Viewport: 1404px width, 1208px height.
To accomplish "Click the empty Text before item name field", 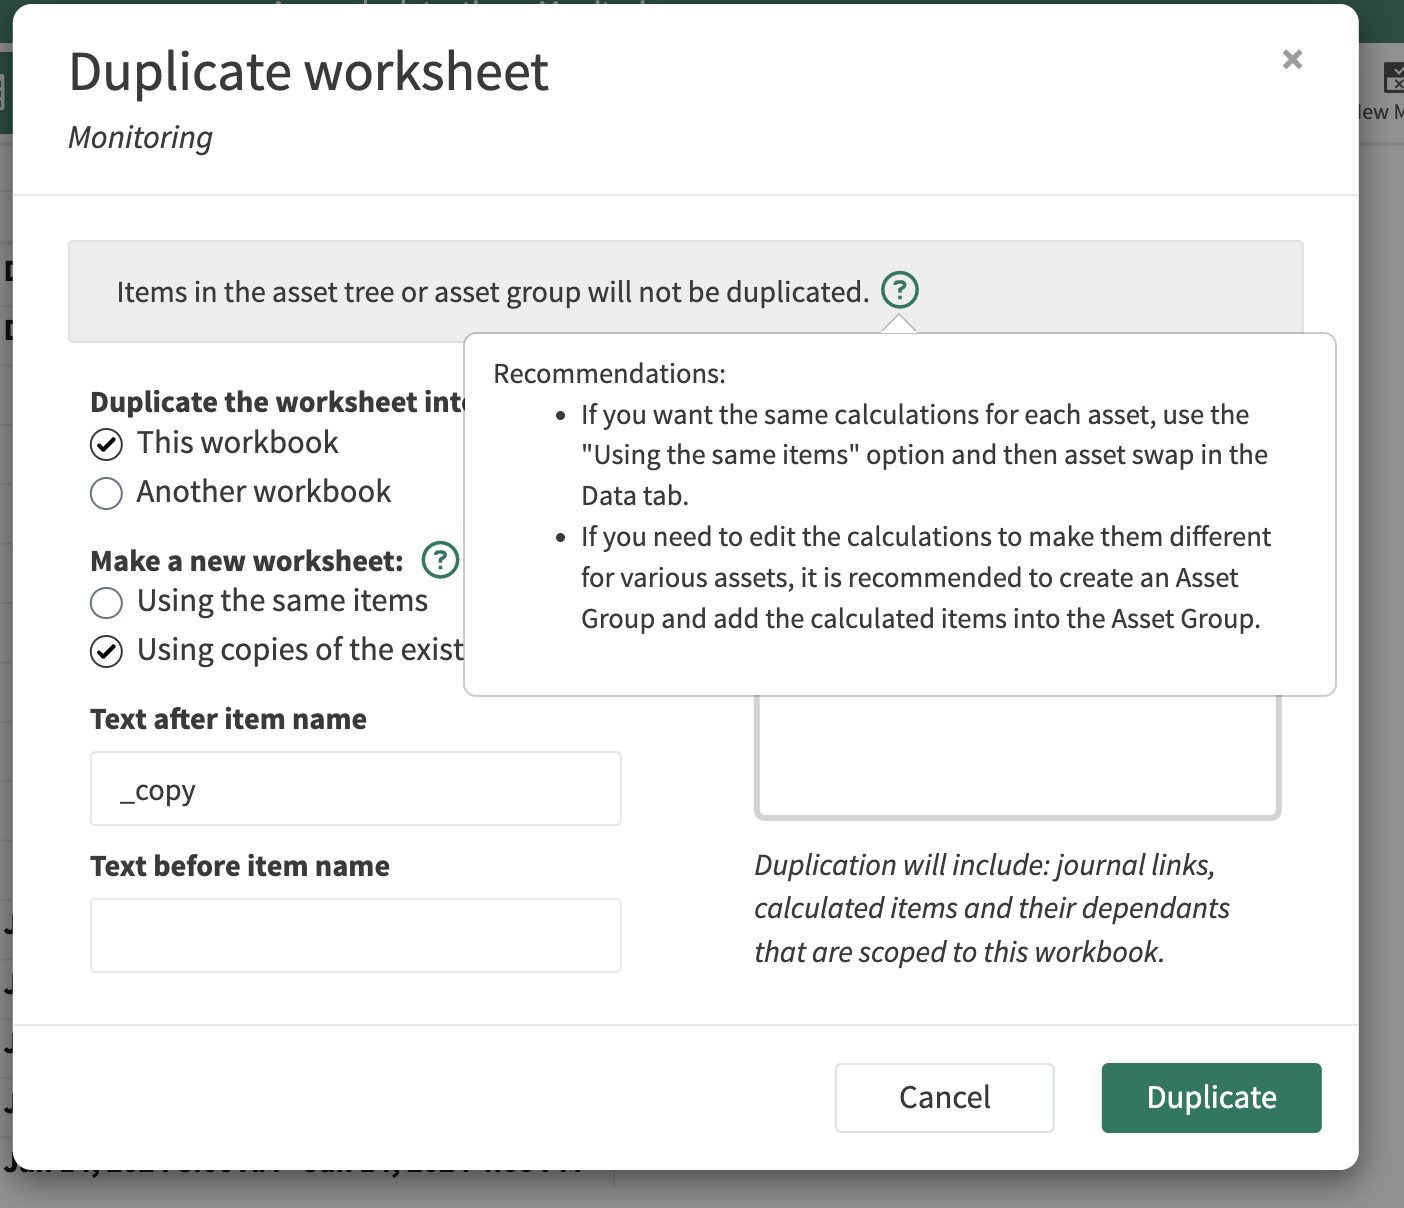I will pos(355,935).
